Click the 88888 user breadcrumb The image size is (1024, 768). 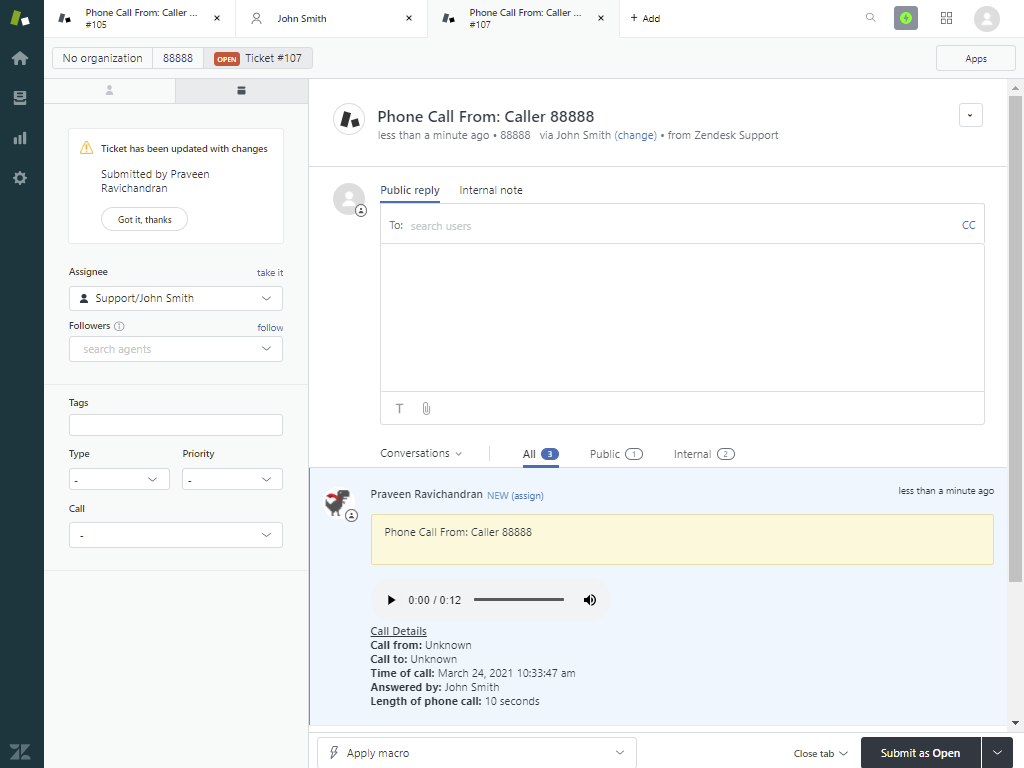pyautogui.click(x=178, y=58)
